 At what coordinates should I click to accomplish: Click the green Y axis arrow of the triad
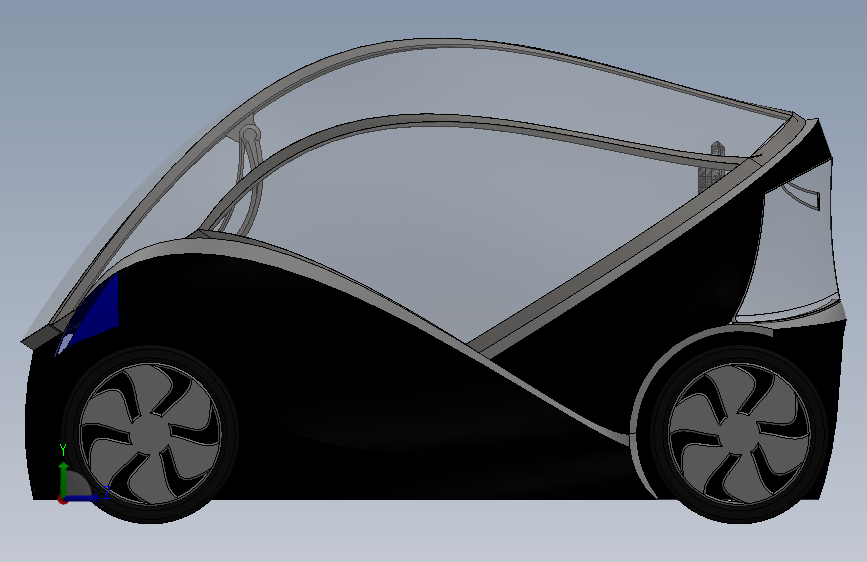pyautogui.click(x=64, y=478)
